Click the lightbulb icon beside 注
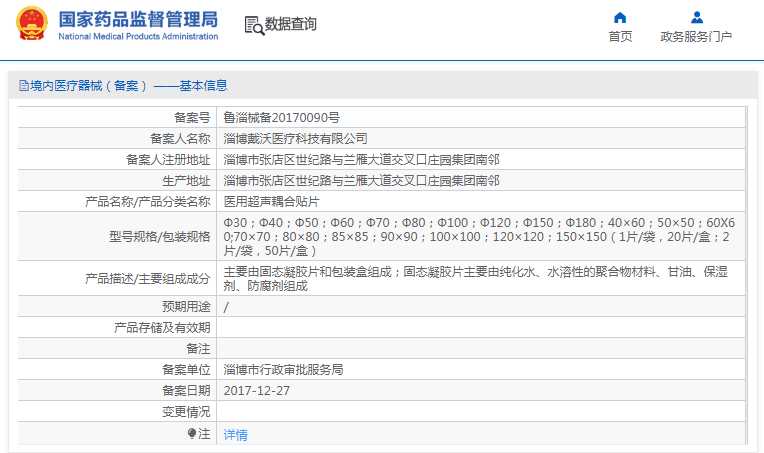Viewport: 764px width, 453px height. coord(191,434)
